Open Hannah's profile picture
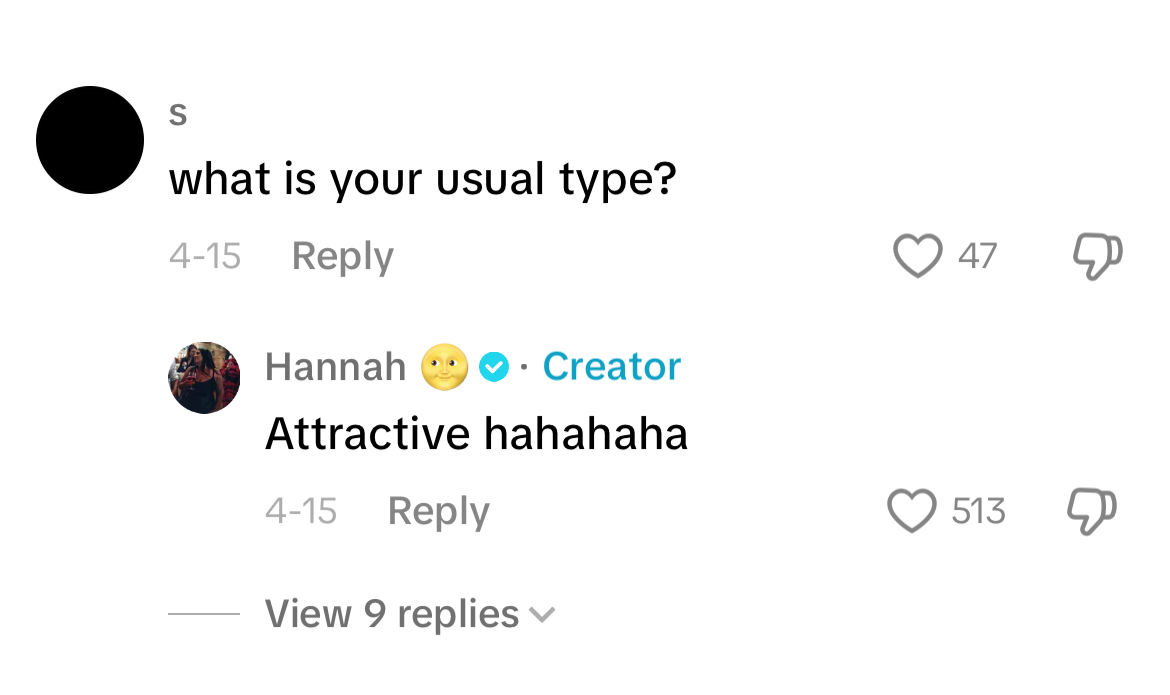The image size is (1170, 695). coord(204,377)
